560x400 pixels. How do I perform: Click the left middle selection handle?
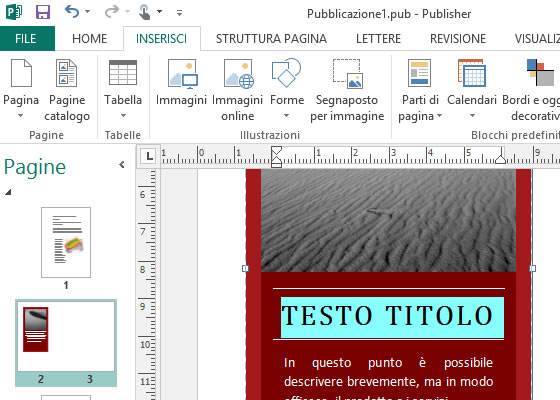[245, 268]
